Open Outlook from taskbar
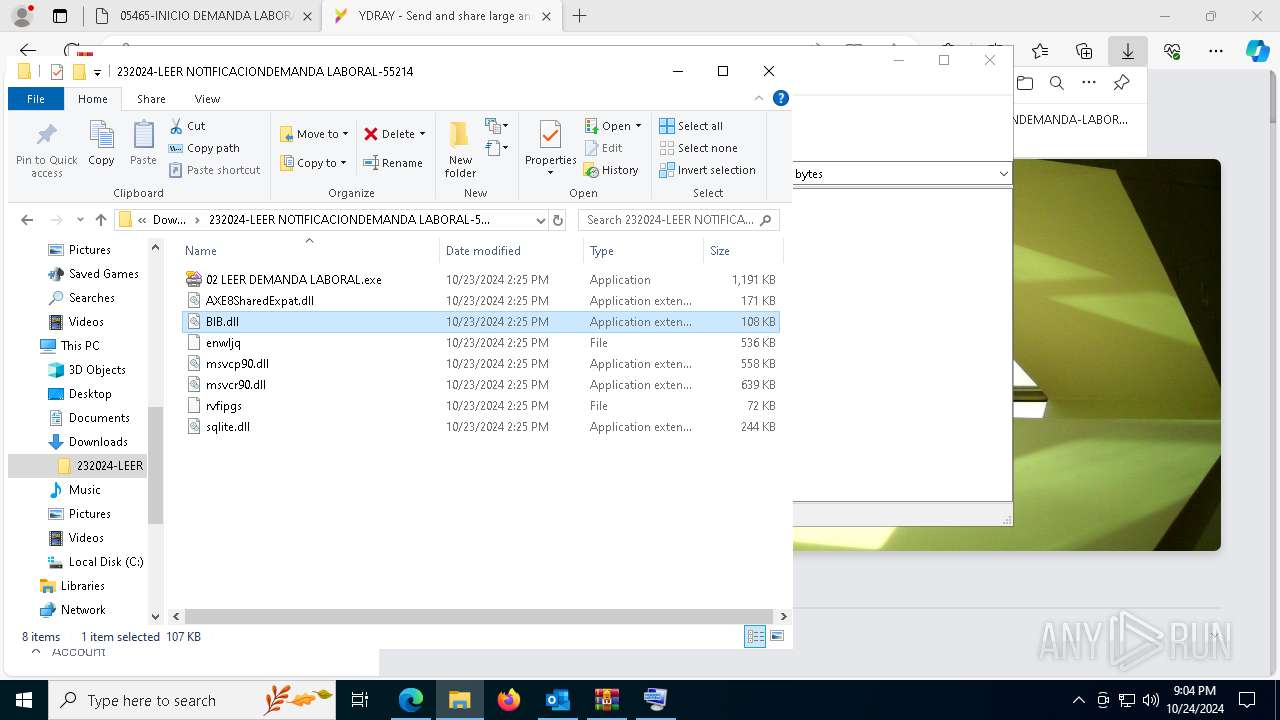Screen dimensions: 1280x720 pos(557,700)
